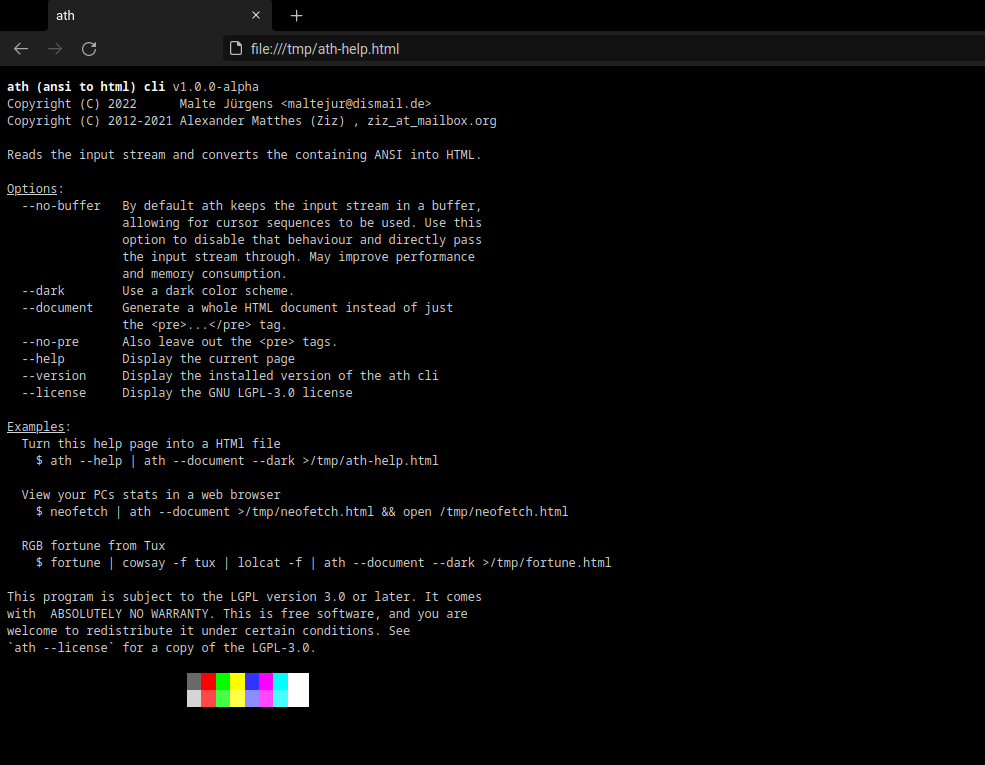Screen dimensions: 985x765
Task: Close the 'ath' browser tab
Action: click(256, 15)
